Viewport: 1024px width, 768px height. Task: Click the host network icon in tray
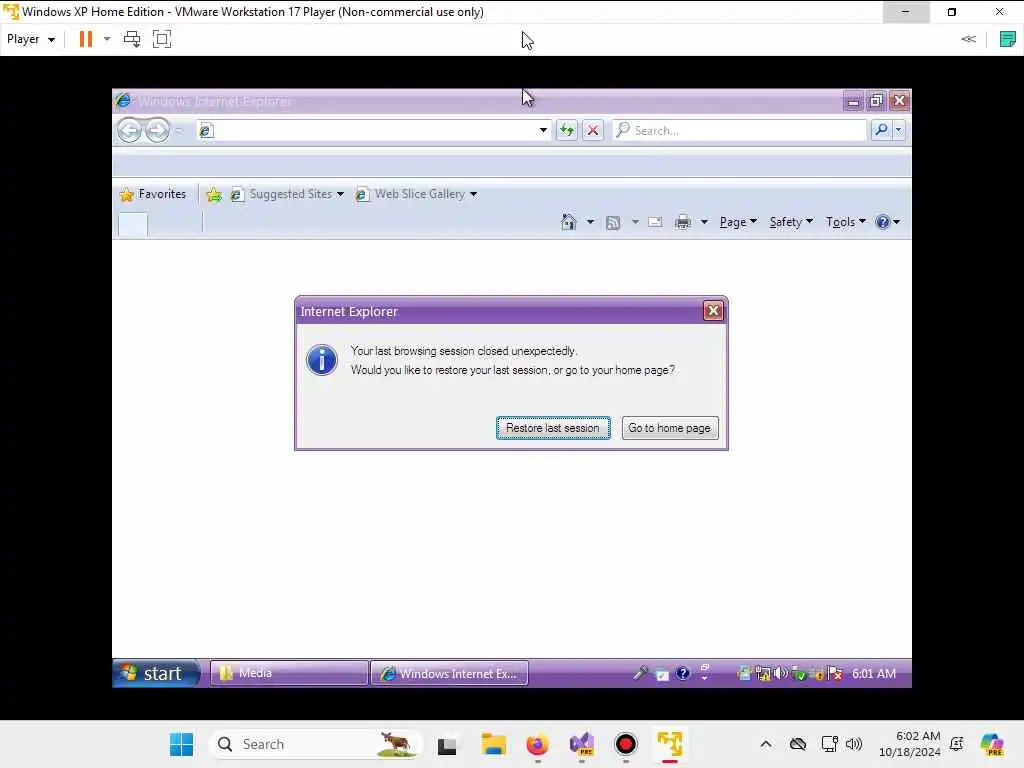pyautogui.click(x=829, y=744)
